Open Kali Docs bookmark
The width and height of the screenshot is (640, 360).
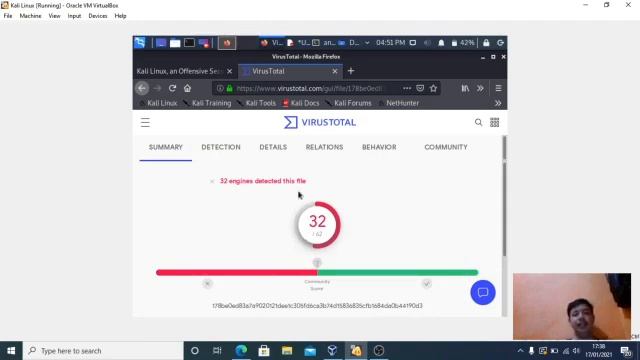(x=302, y=103)
